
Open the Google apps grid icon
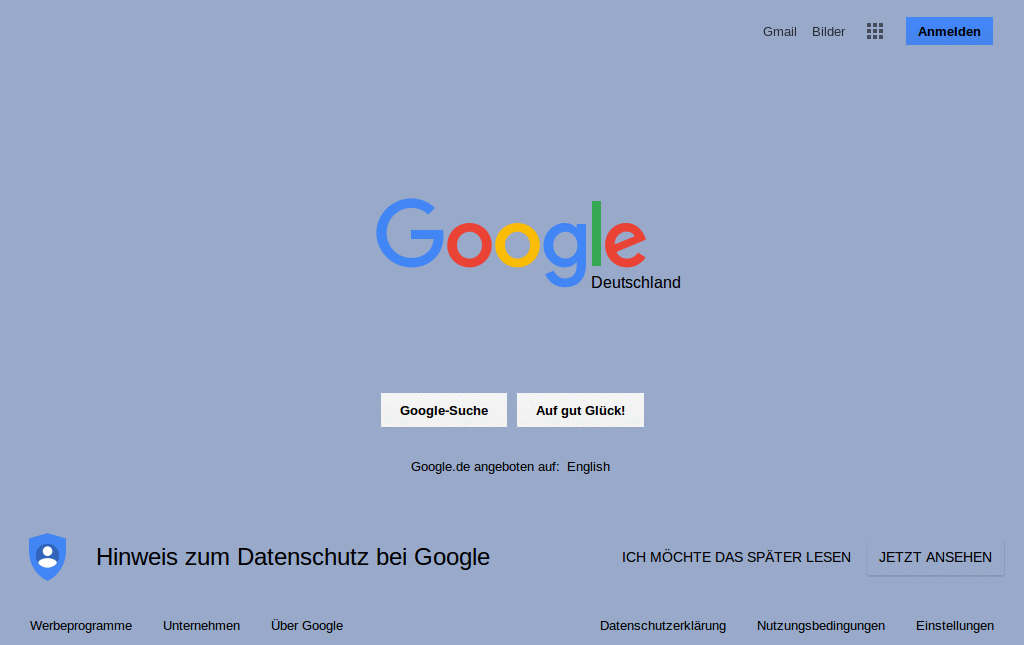click(x=874, y=31)
